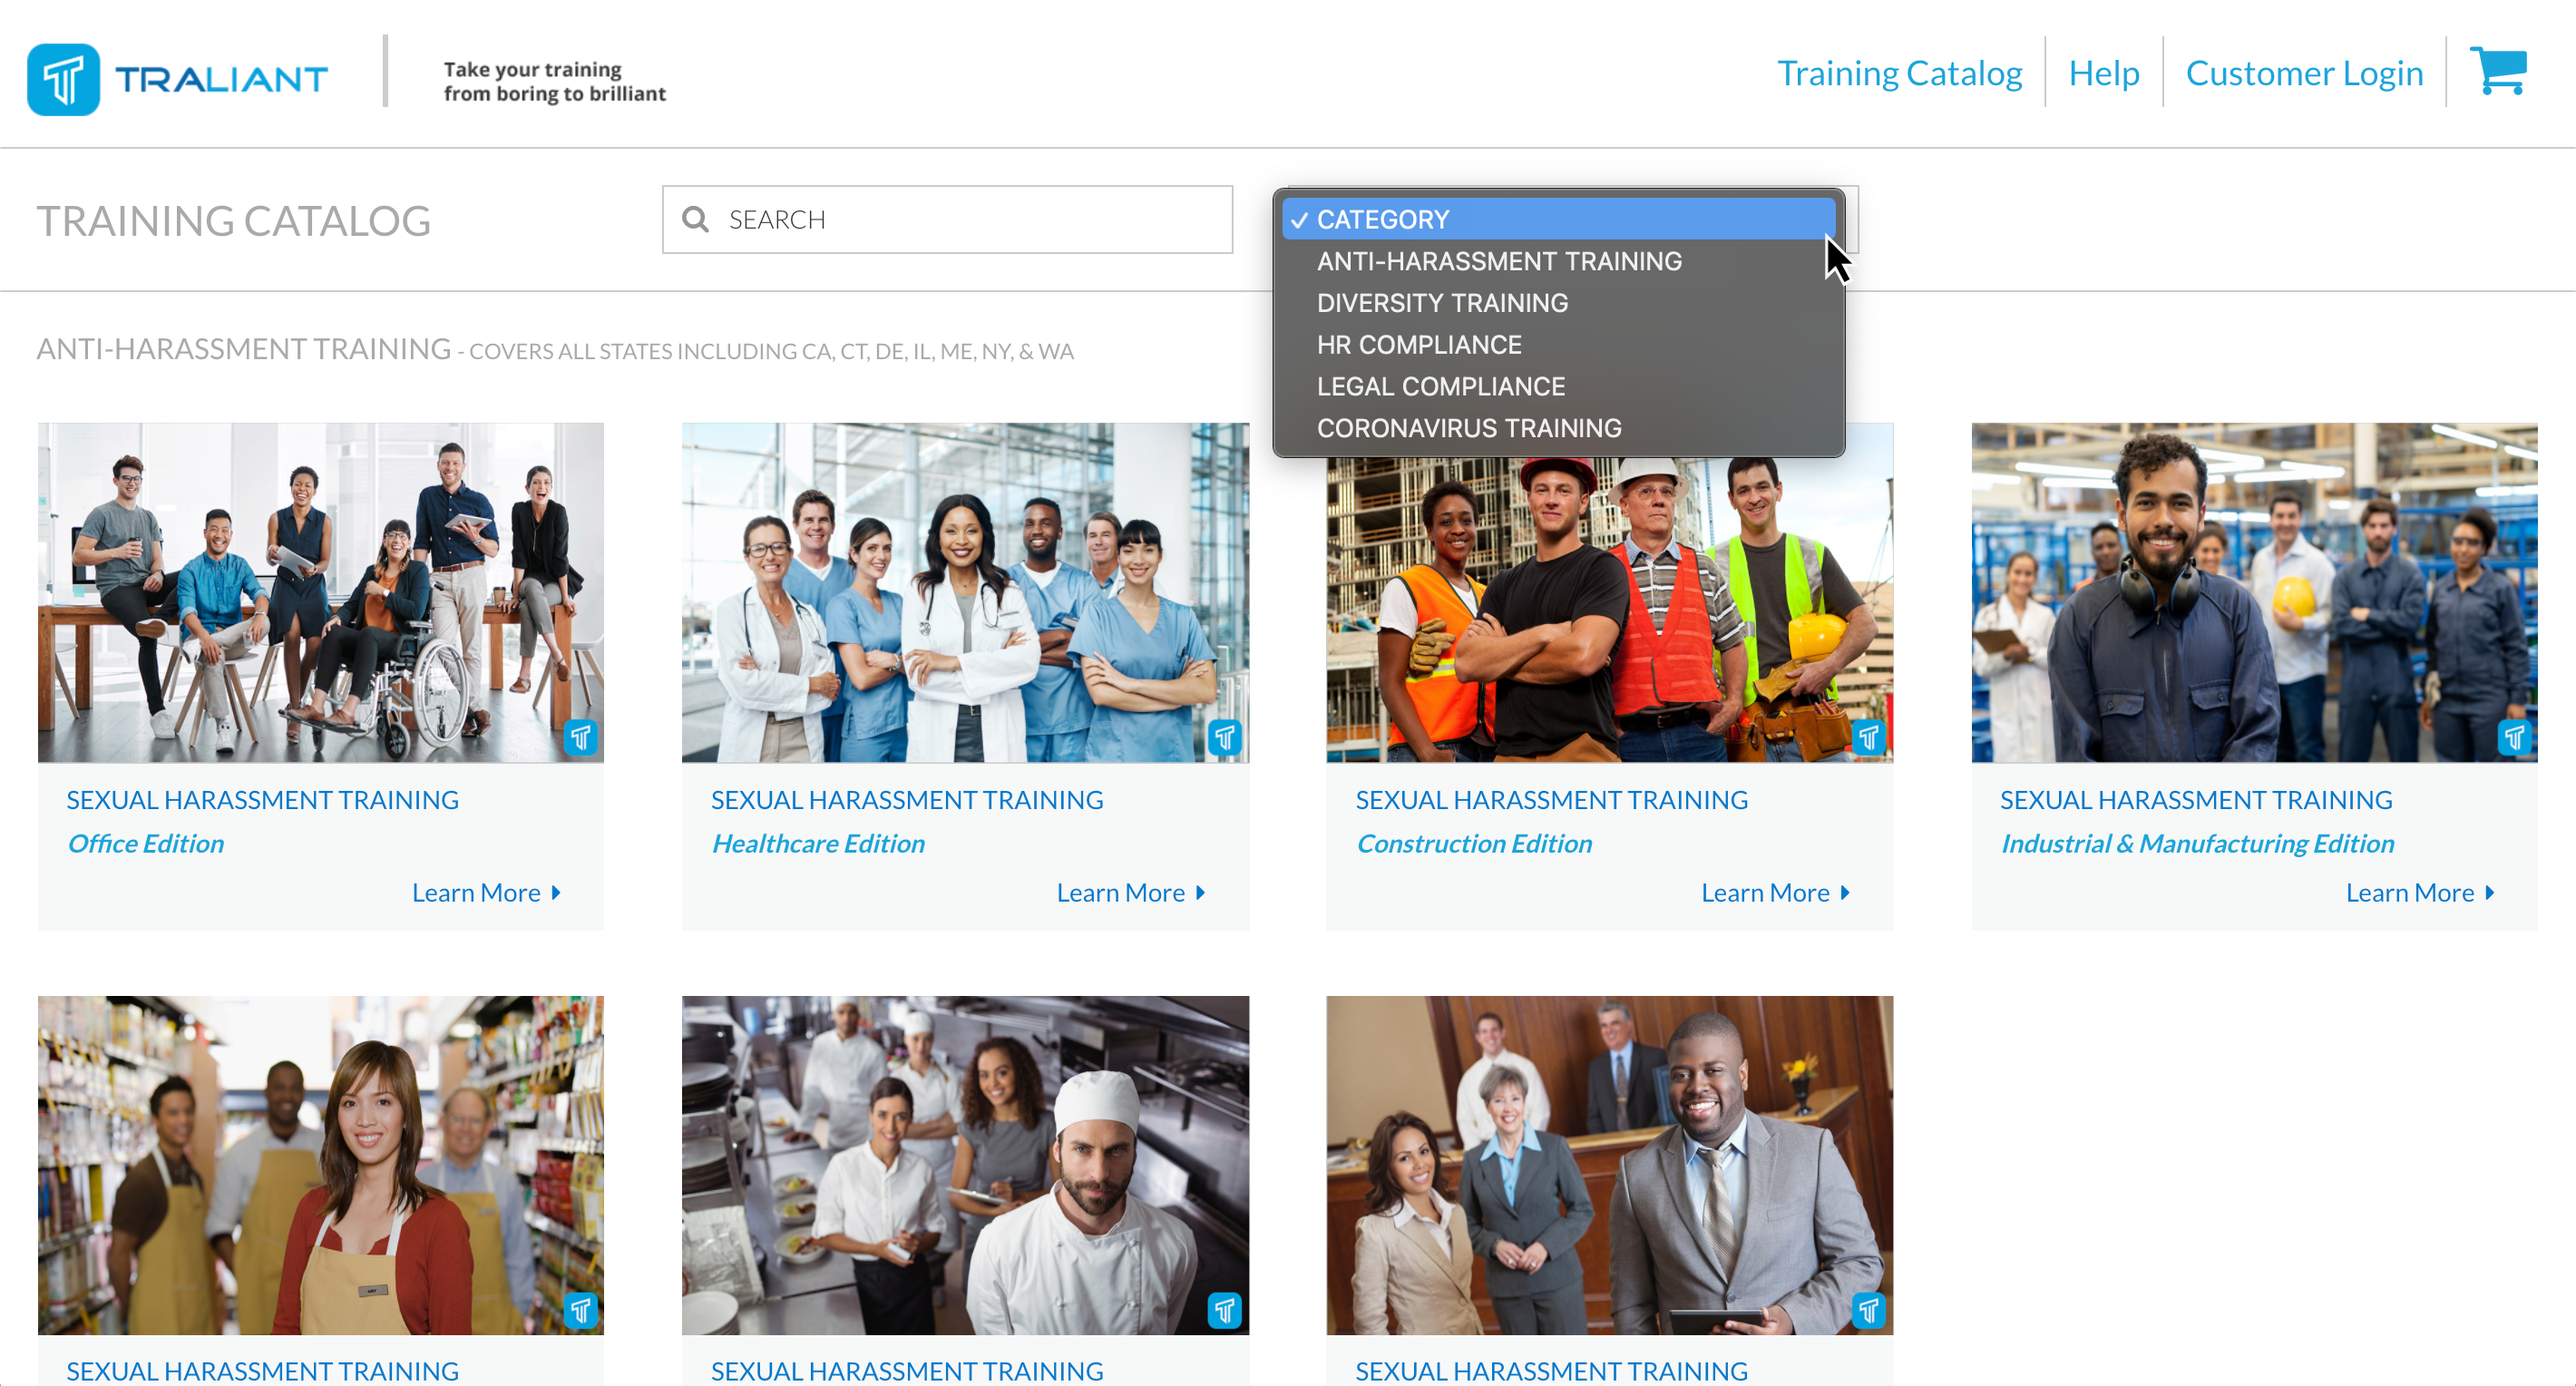Open Help nav link
This screenshot has height=1386, width=2576.
pos(2104,73)
